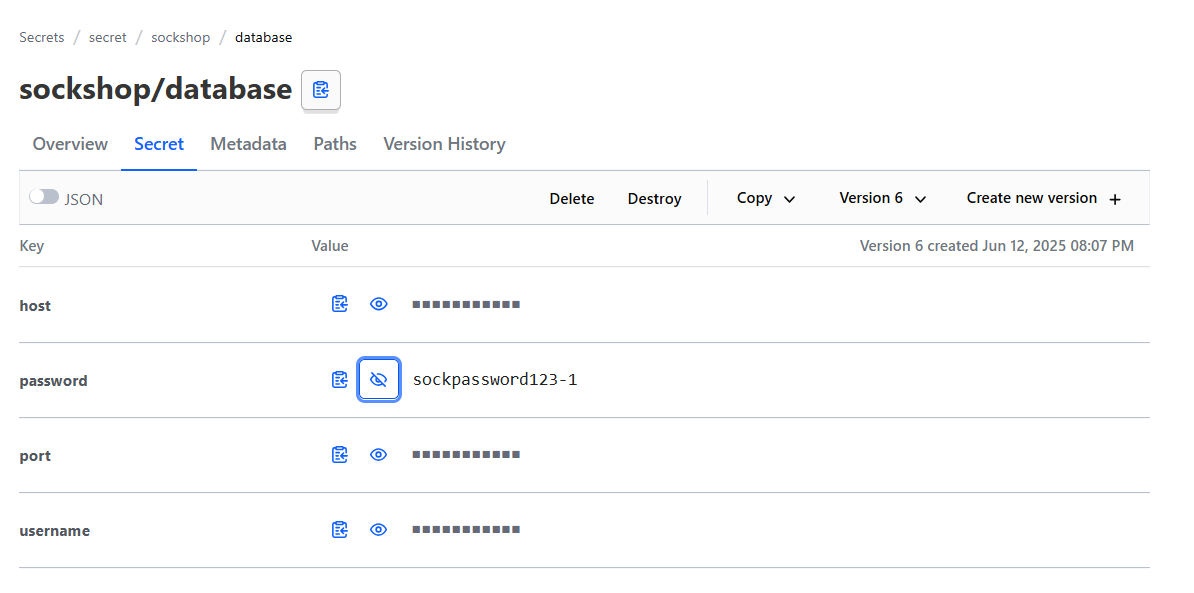This screenshot has height=593, width=1194.
Task: Open the Metadata tab
Action: (248, 144)
